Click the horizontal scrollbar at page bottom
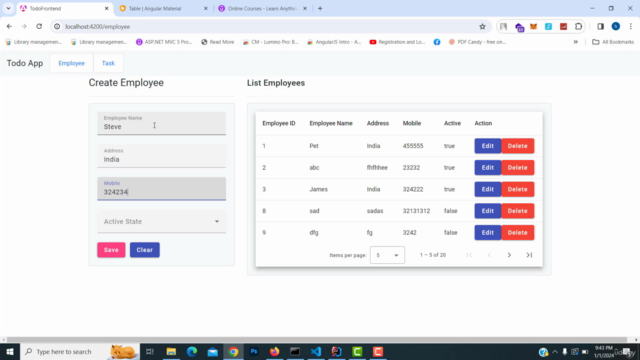640x360 pixels. (x=317, y=340)
